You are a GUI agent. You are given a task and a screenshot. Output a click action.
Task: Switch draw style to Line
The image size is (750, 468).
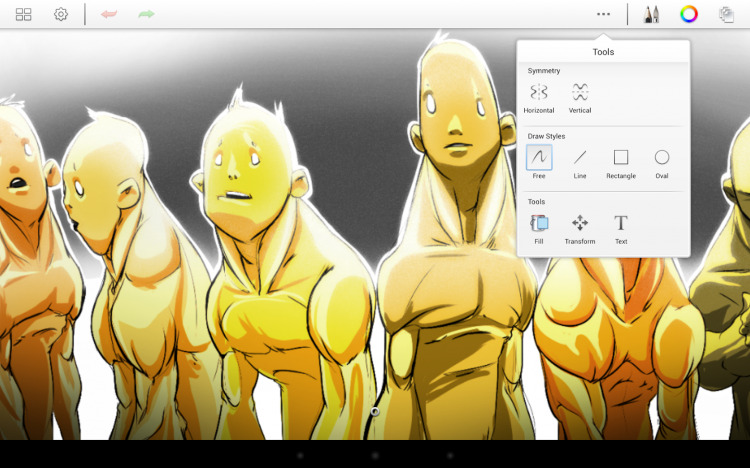coord(580,161)
